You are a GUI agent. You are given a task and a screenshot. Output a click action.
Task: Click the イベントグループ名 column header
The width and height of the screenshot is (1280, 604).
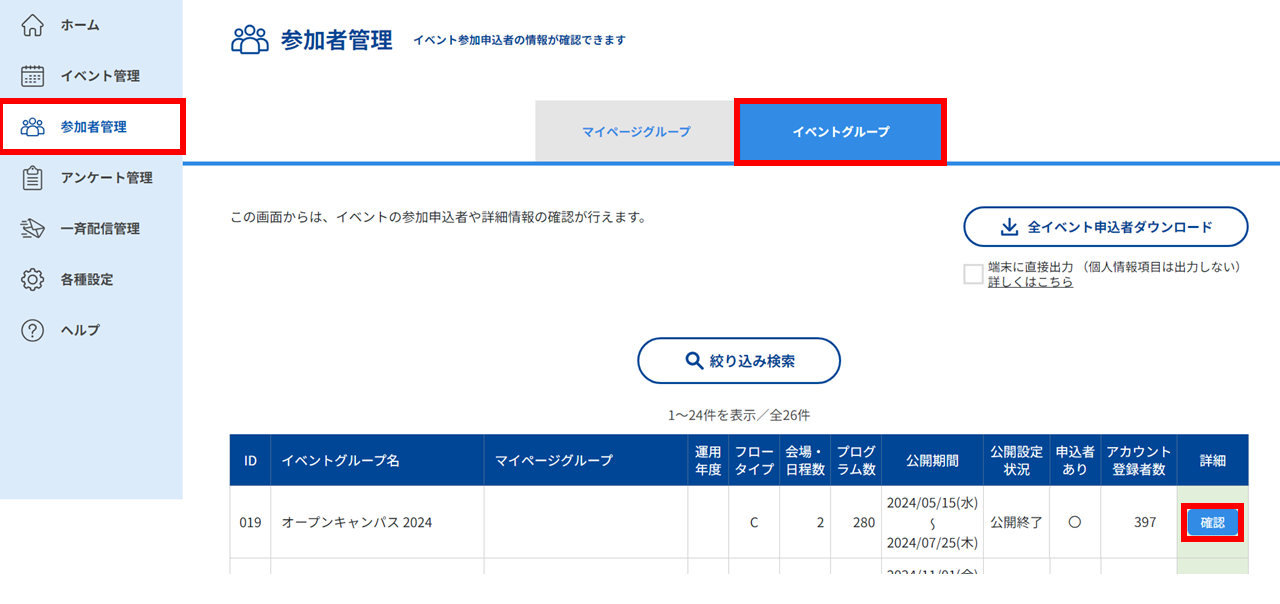[341, 460]
